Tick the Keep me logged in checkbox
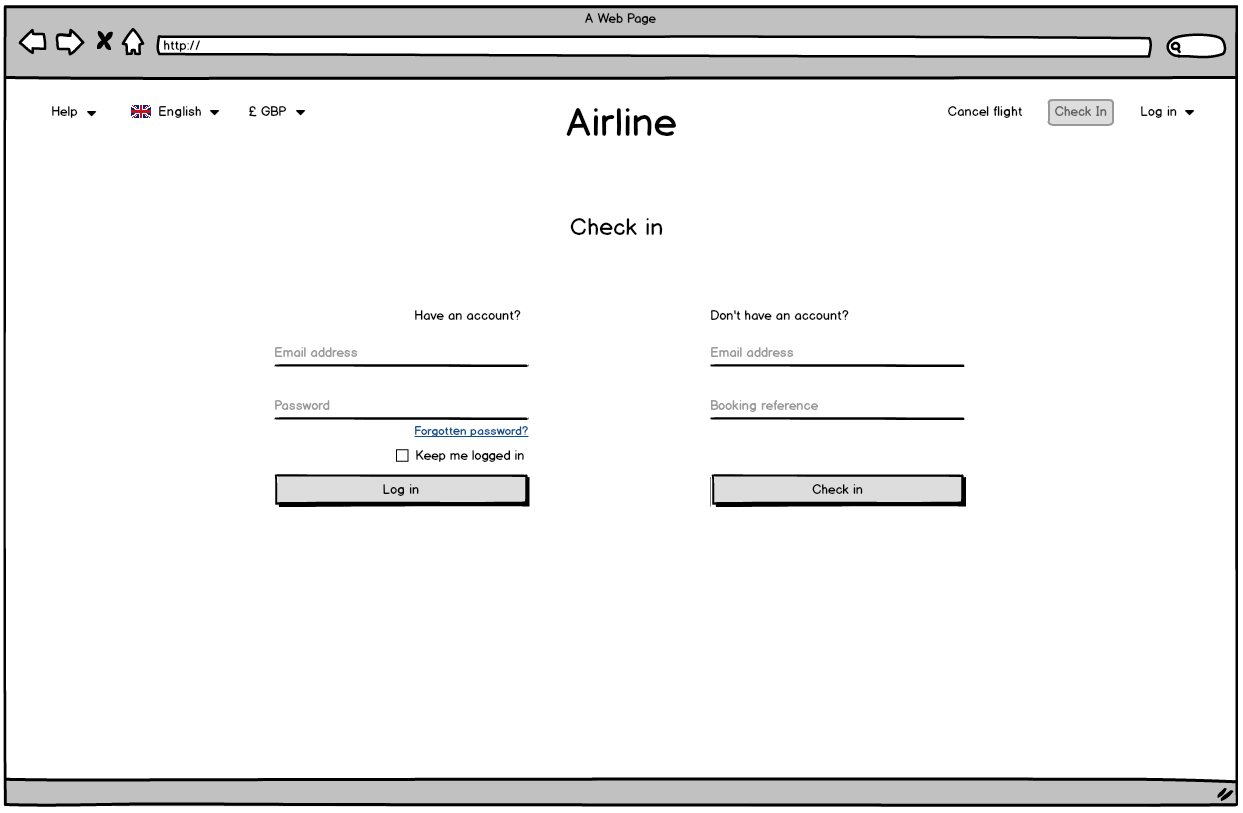1243x813 pixels. coord(402,456)
